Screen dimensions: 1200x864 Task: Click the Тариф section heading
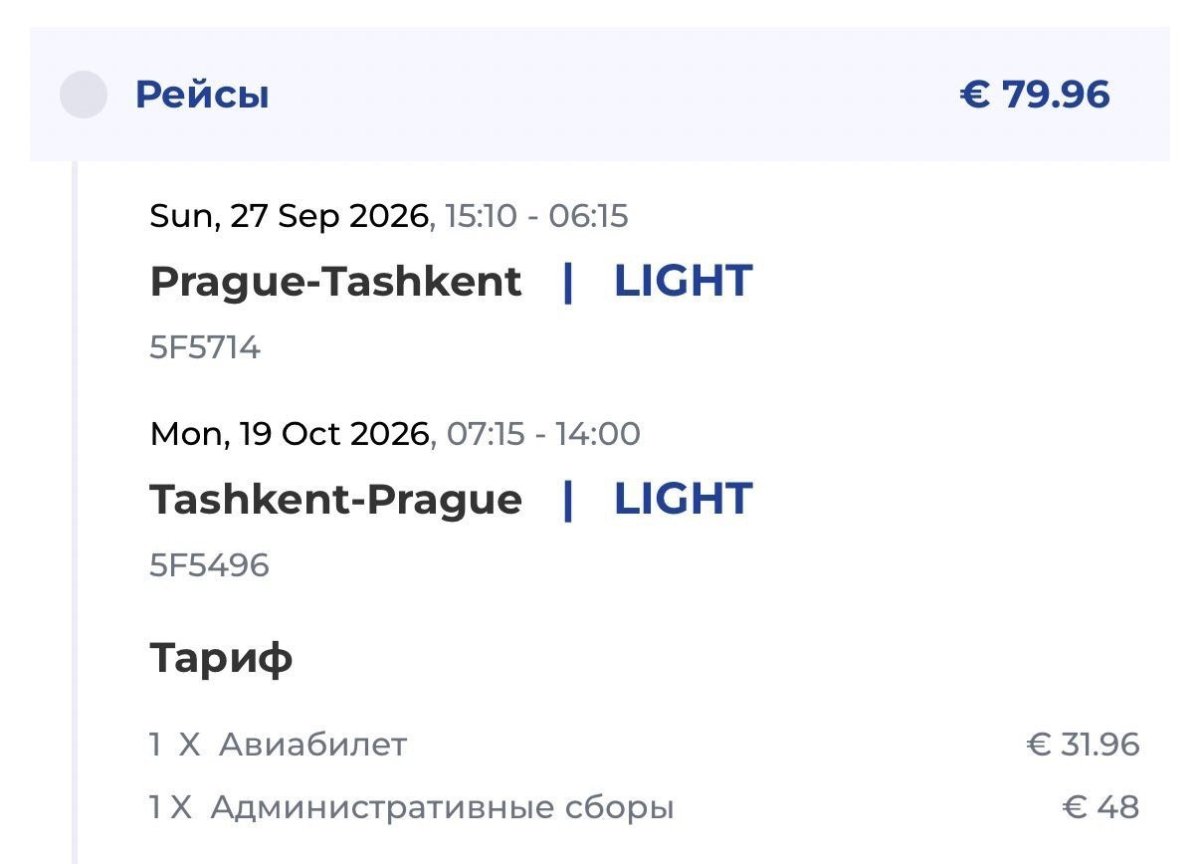pos(221,658)
